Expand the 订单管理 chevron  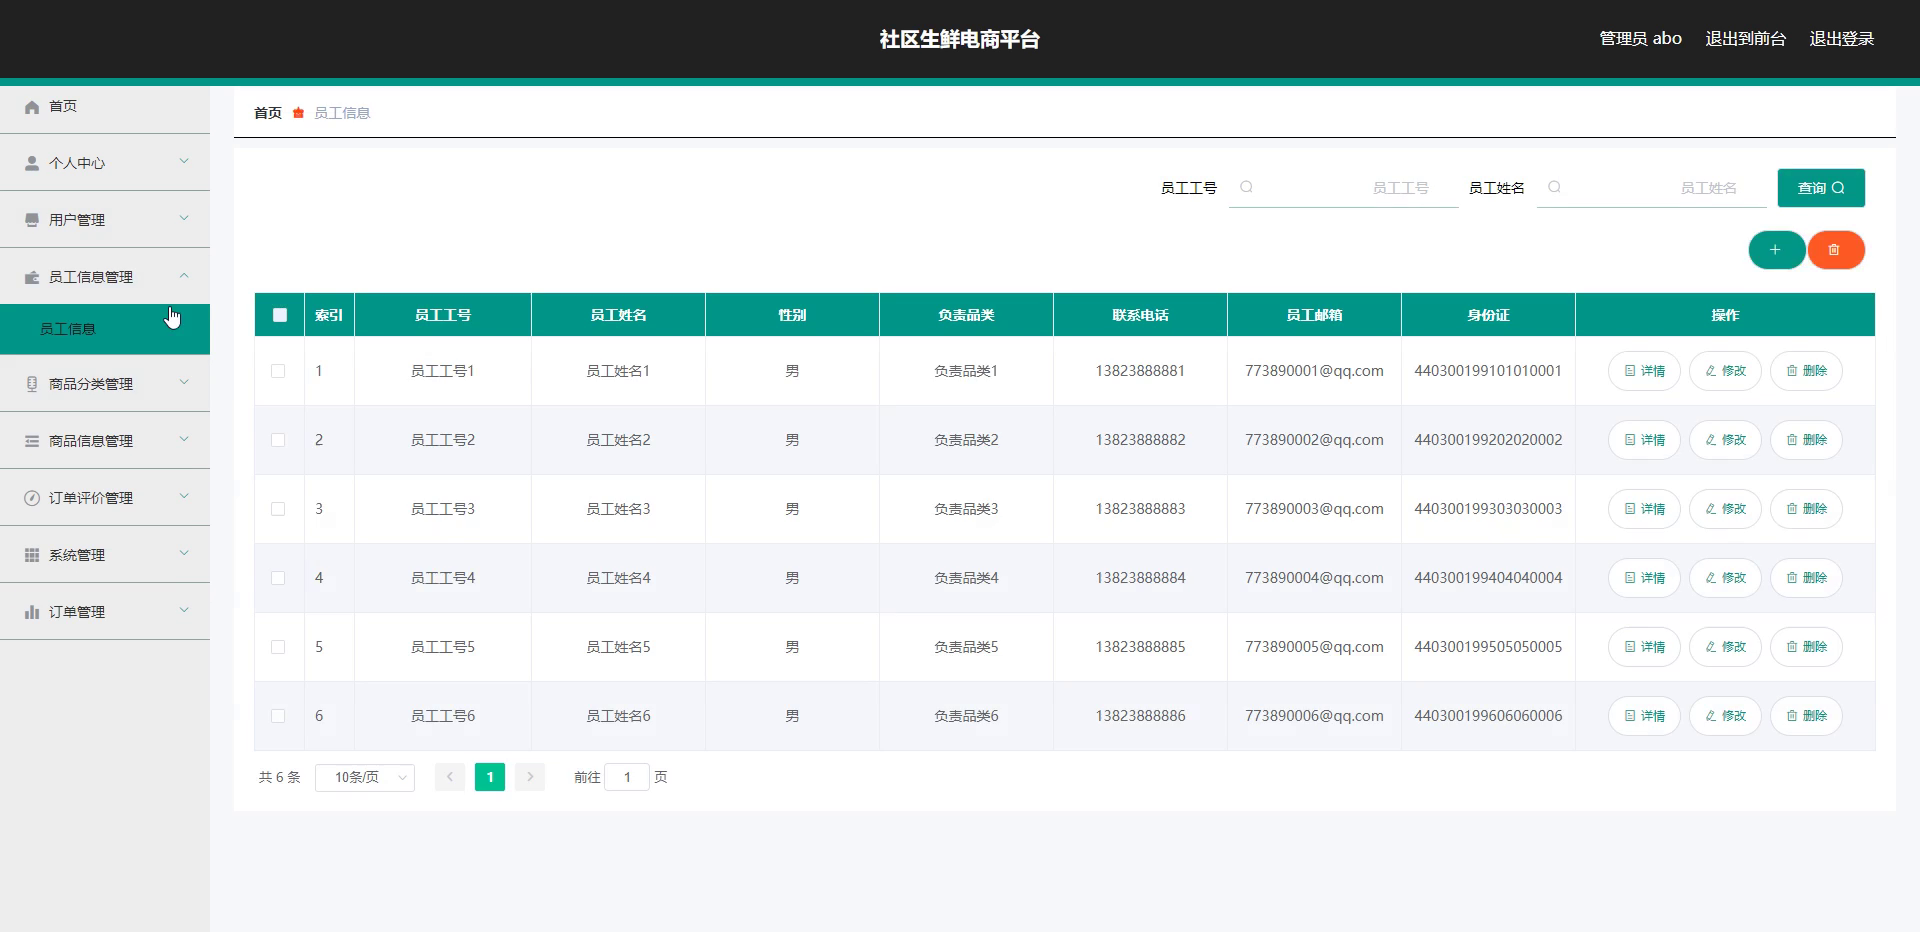click(x=184, y=610)
